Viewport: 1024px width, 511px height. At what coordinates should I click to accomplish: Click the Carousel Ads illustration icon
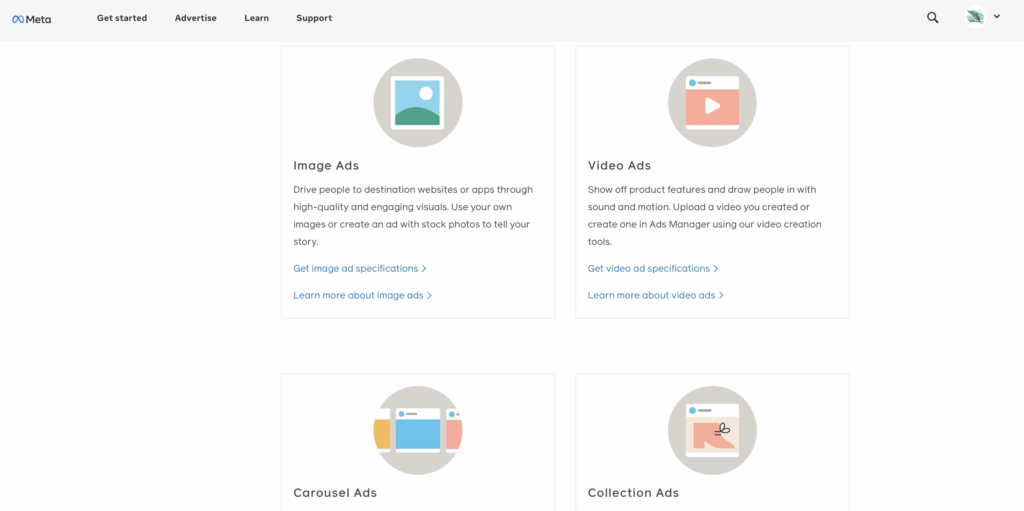[x=417, y=431]
